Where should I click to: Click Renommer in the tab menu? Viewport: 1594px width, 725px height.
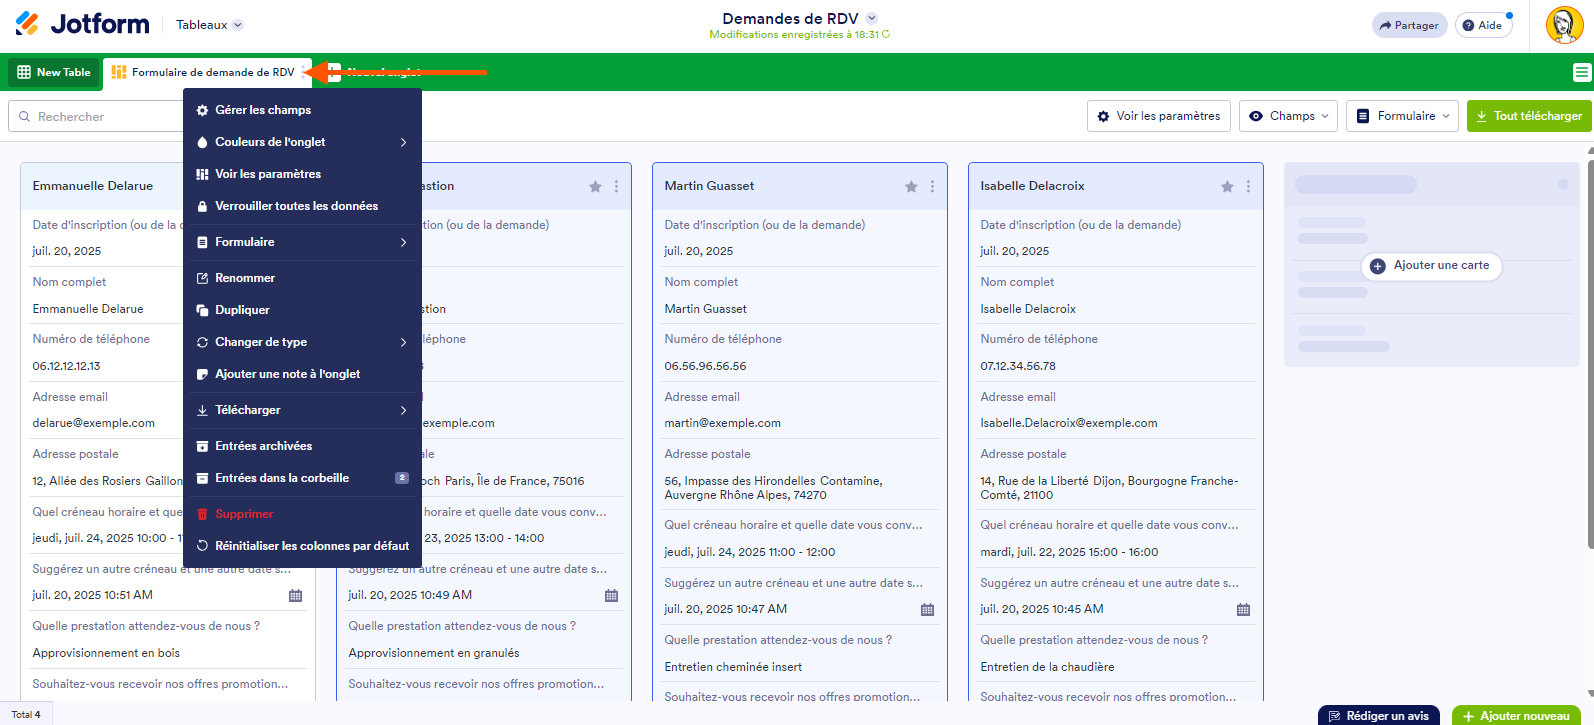point(303,278)
